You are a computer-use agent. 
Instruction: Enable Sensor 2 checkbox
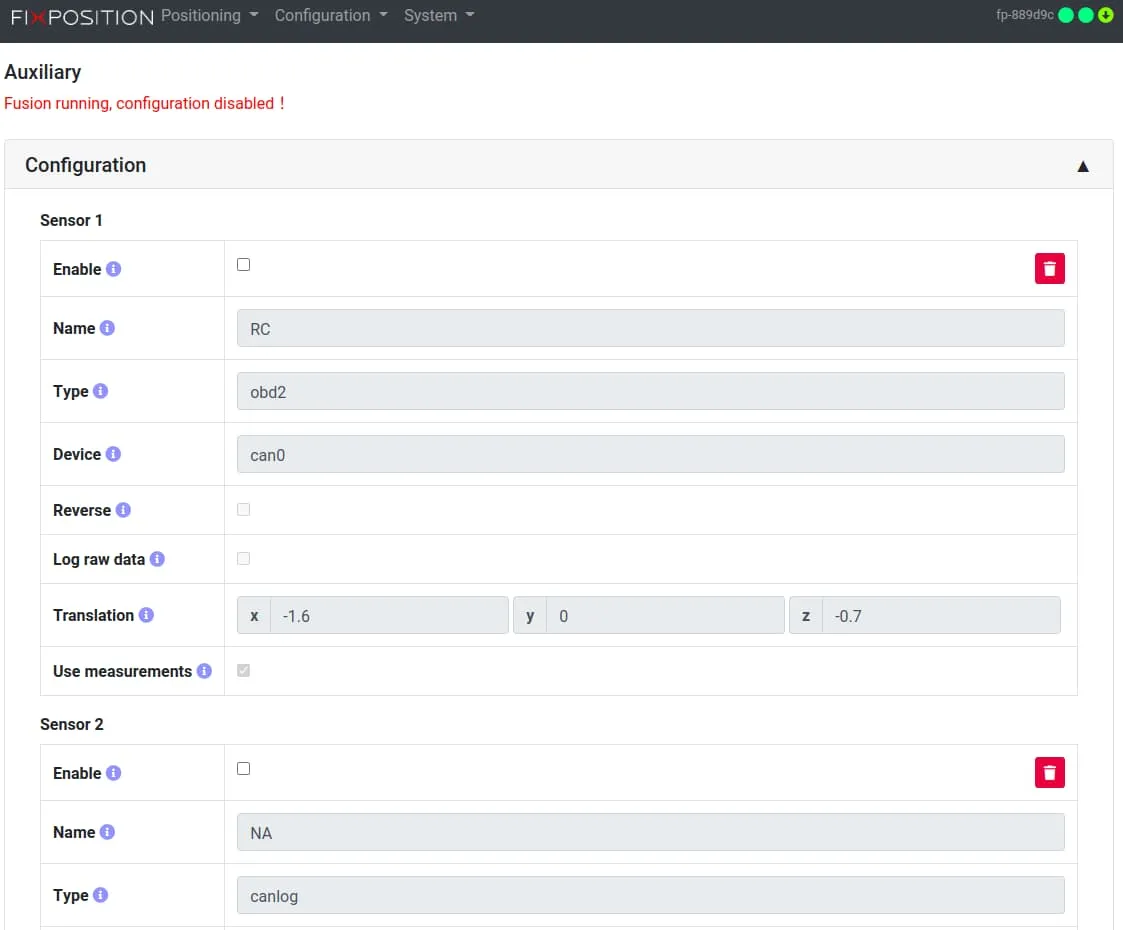click(x=243, y=769)
